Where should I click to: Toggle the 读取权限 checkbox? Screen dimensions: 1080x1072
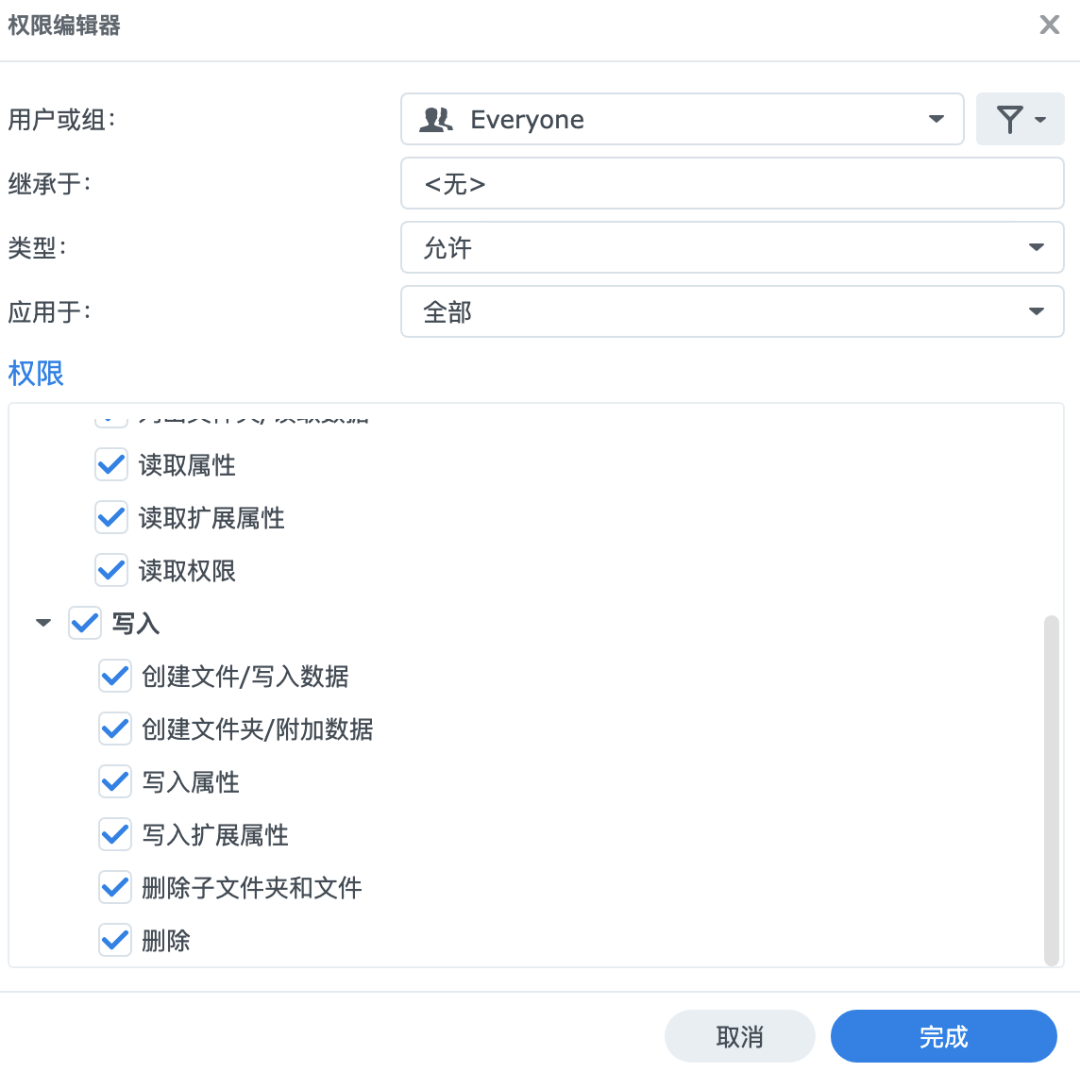111,571
